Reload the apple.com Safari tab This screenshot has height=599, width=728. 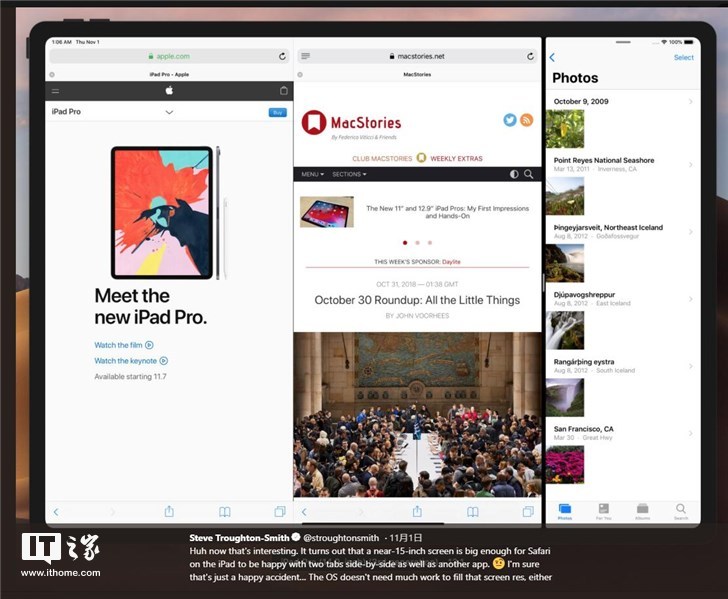point(282,56)
